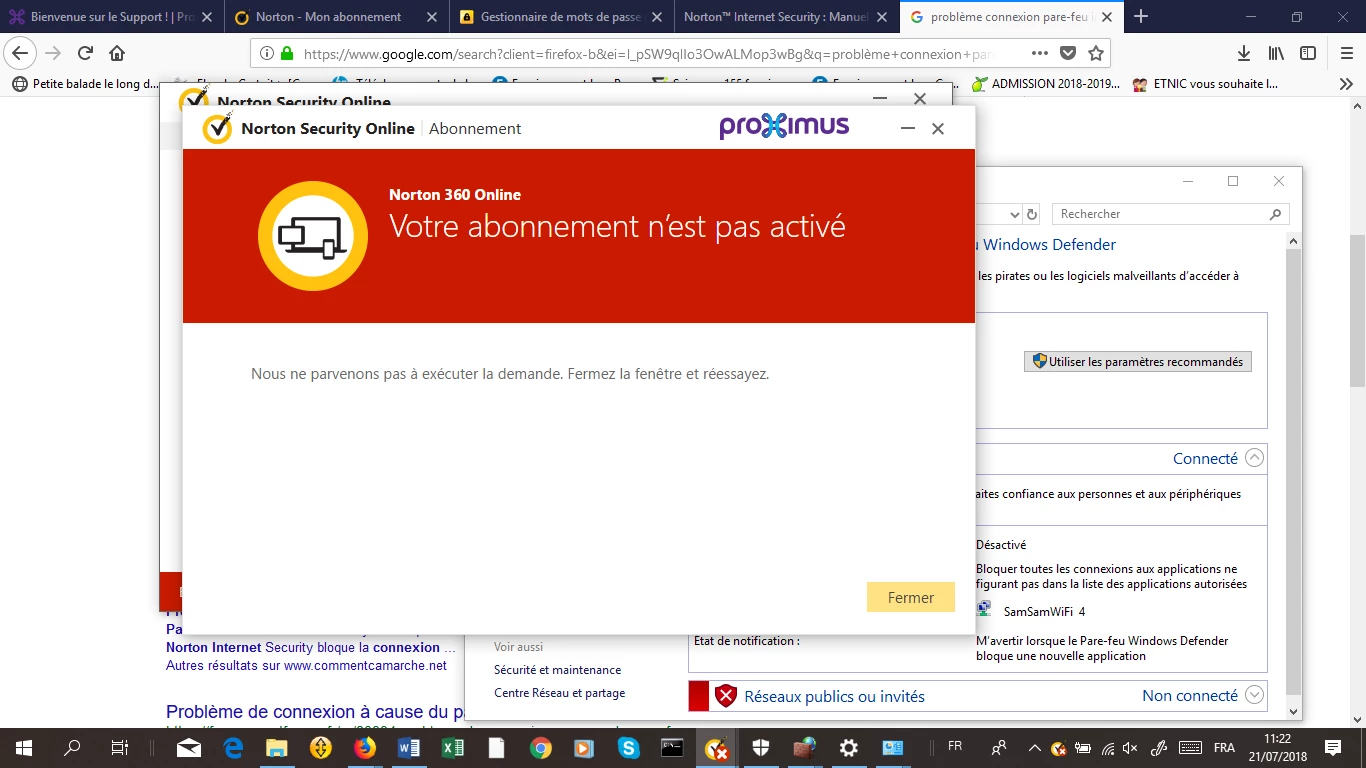1366x768 pixels.
Task: Open Mail app from taskbar
Action: [188, 748]
